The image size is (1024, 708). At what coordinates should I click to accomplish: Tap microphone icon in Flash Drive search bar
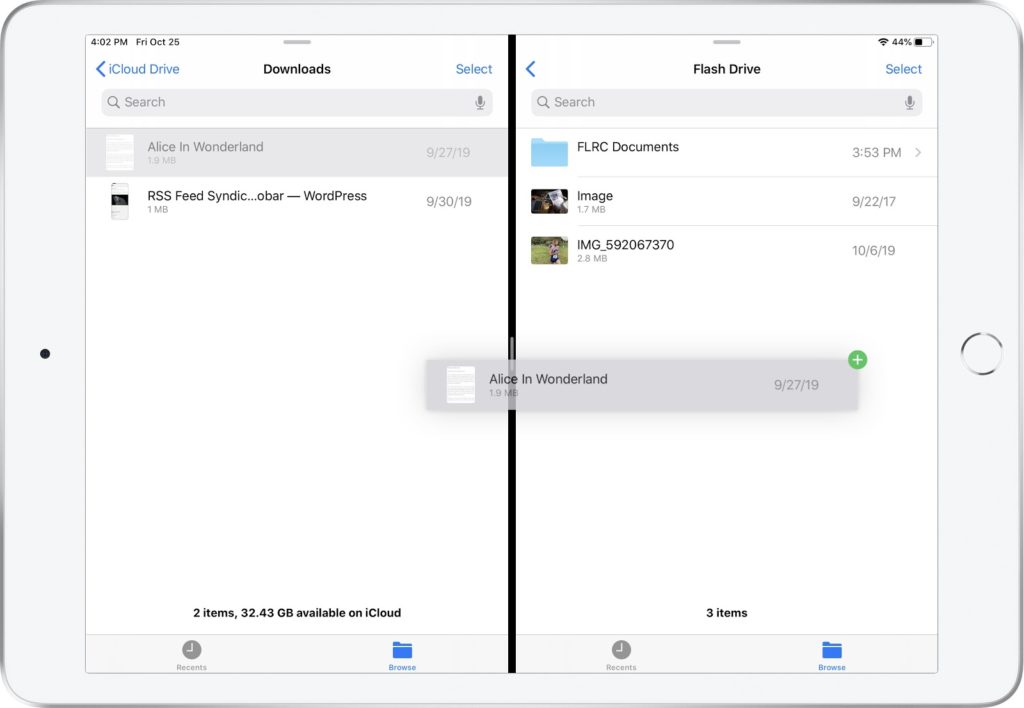tap(909, 102)
